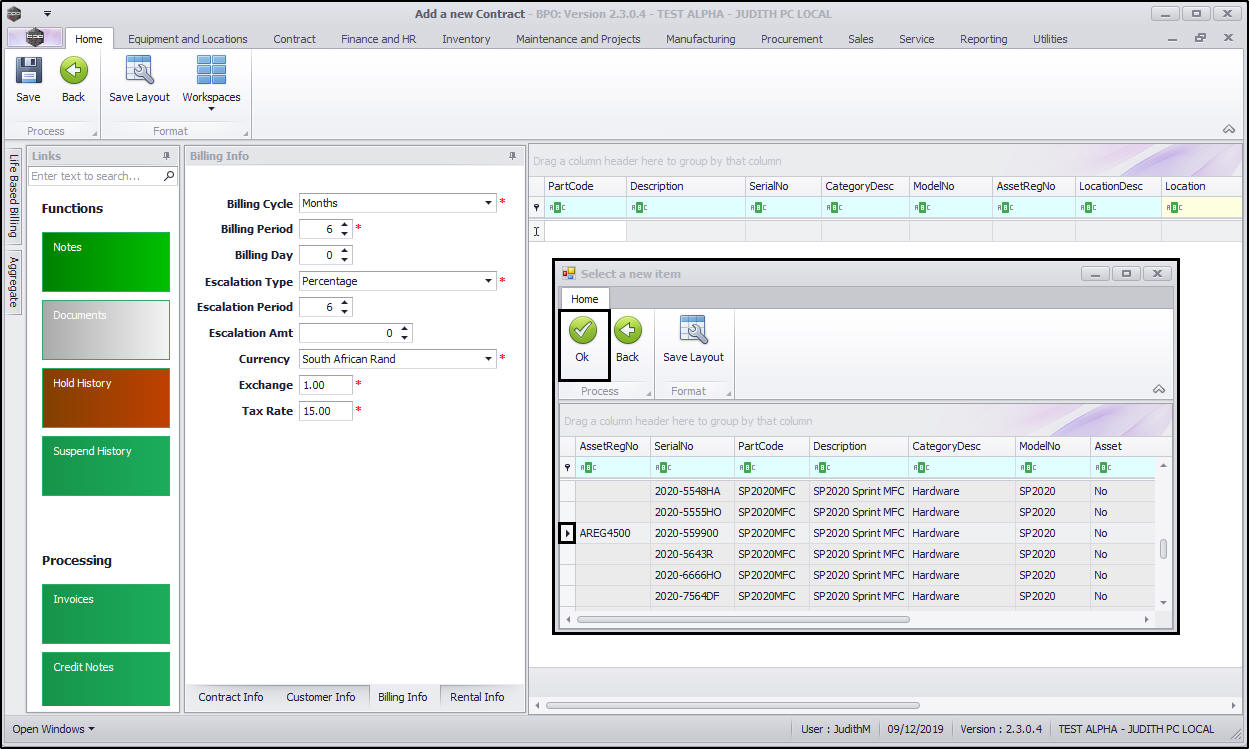
Task: Open the Finance and HR ribbon tab
Action: tap(378, 39)
